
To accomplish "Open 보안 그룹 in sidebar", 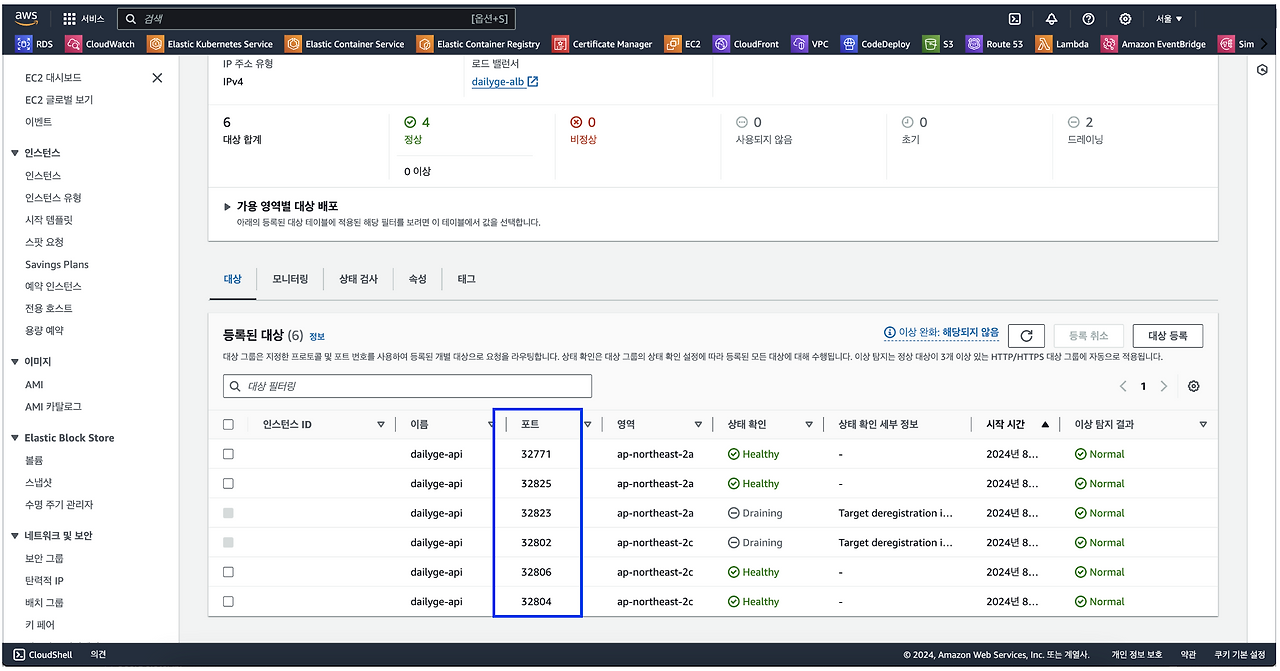I will (x=44, y=559).
